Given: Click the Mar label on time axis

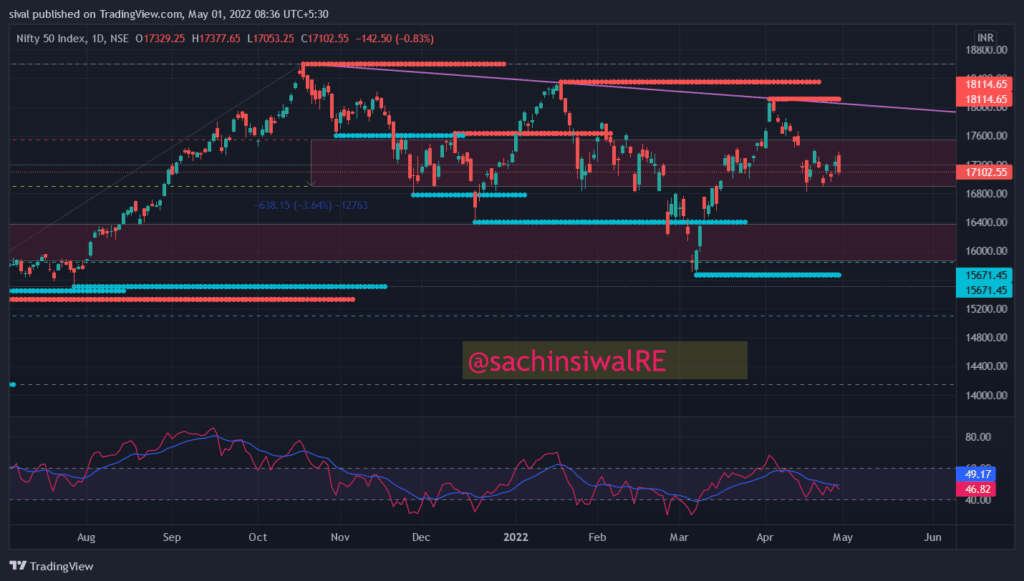Looking at the screenshot, I should 679,537.
